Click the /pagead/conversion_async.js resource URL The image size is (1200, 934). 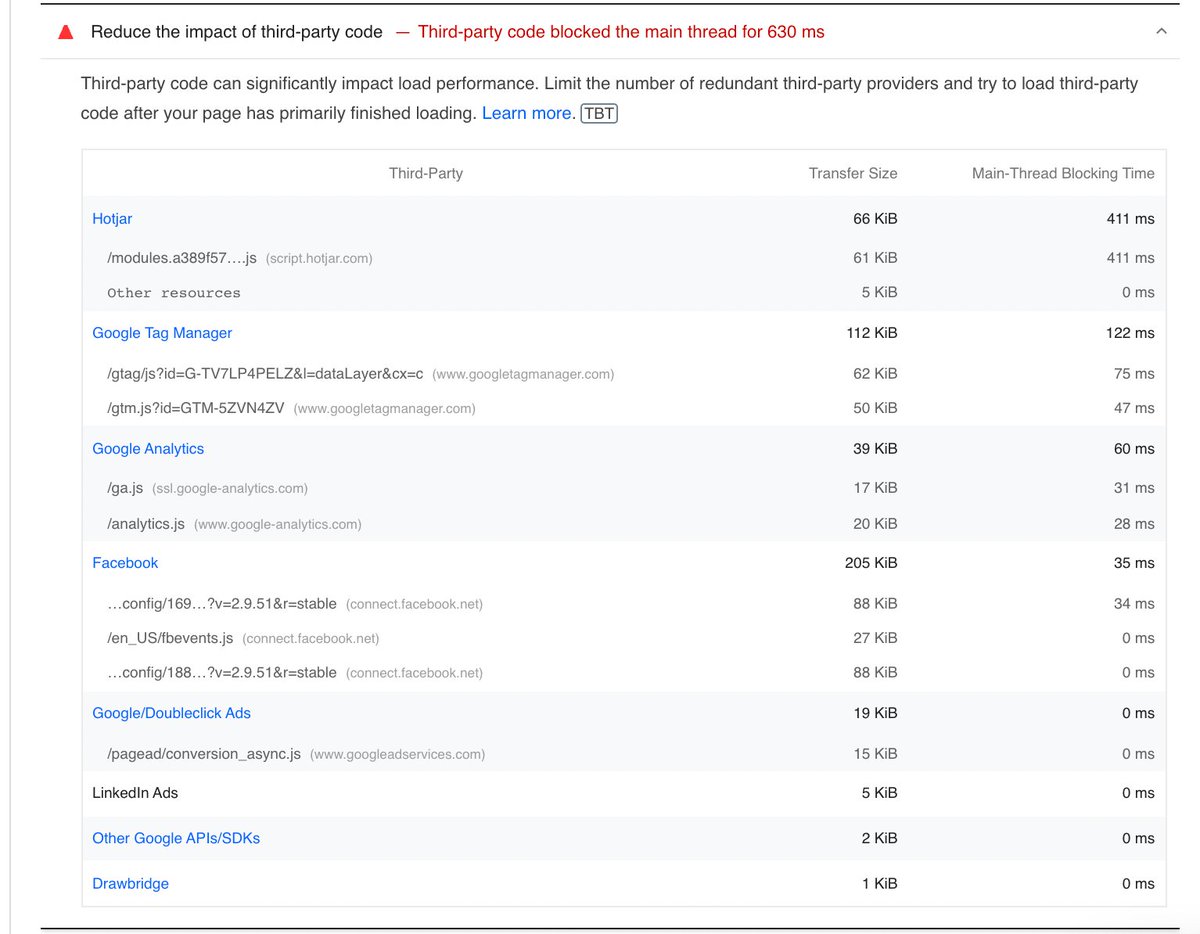click(204, 753)
